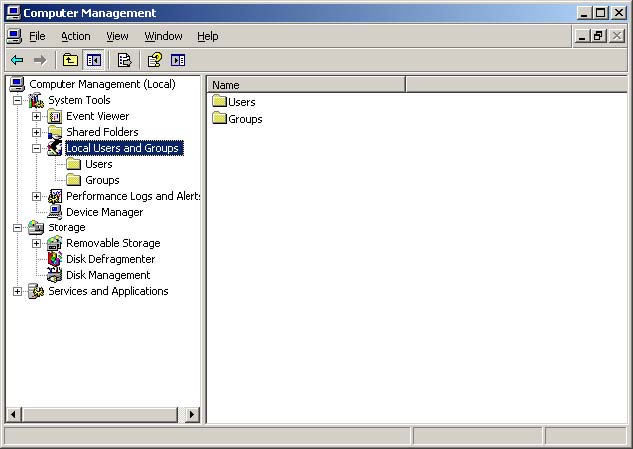This screenshot has width=633, height=449.
Task: Open the View menu
Action: 117,36
